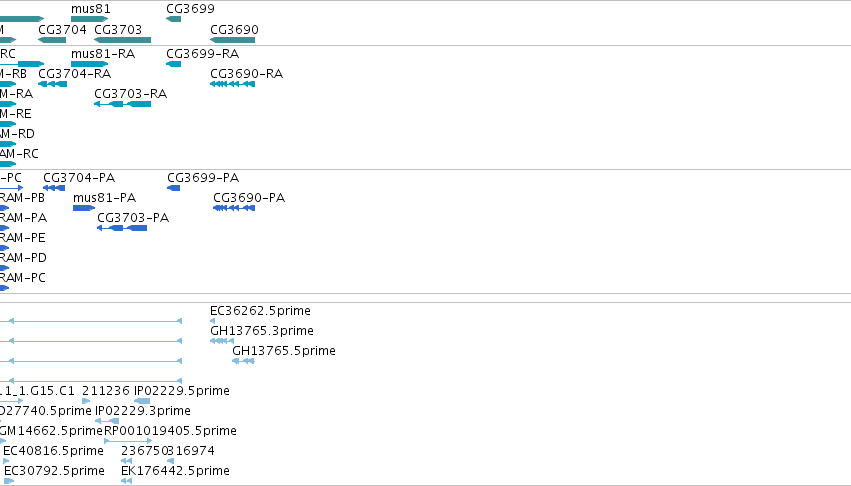
Task: Click the GH13765.3prime EST glyph
Action: 222,341
